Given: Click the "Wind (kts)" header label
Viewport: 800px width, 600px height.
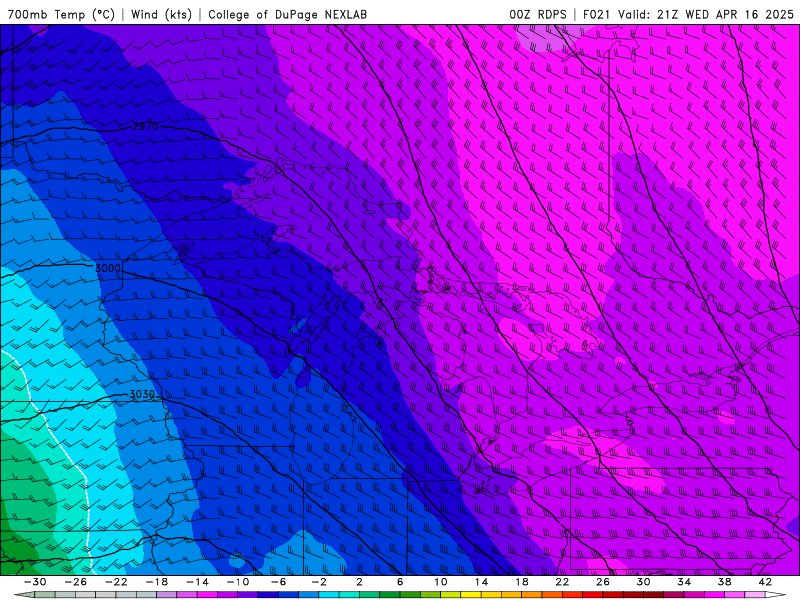Looking at the screenshot, I should [161, 14].
